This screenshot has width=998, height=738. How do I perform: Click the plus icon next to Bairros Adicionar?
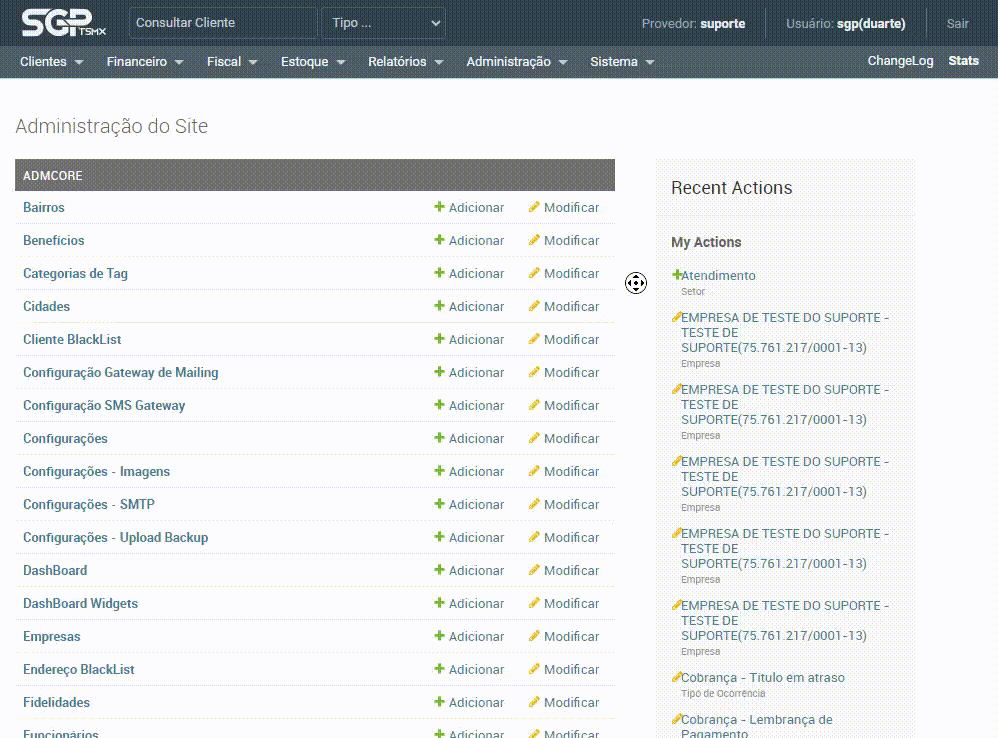coord(439,207)
